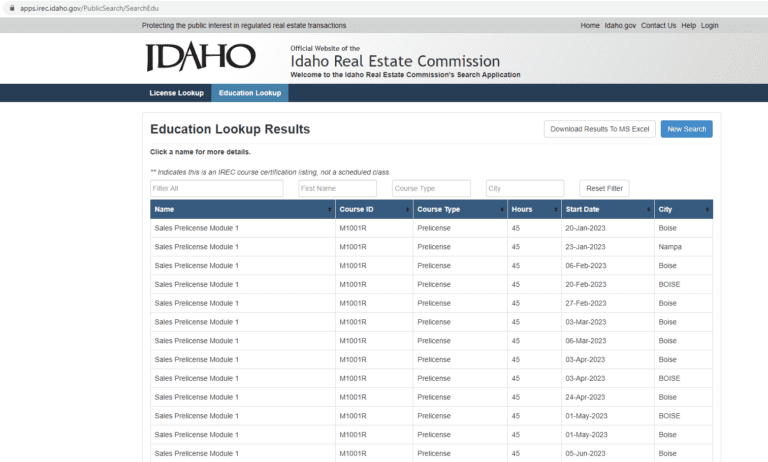Start a New Search
The image size is (768, 462).
point(687,129)
